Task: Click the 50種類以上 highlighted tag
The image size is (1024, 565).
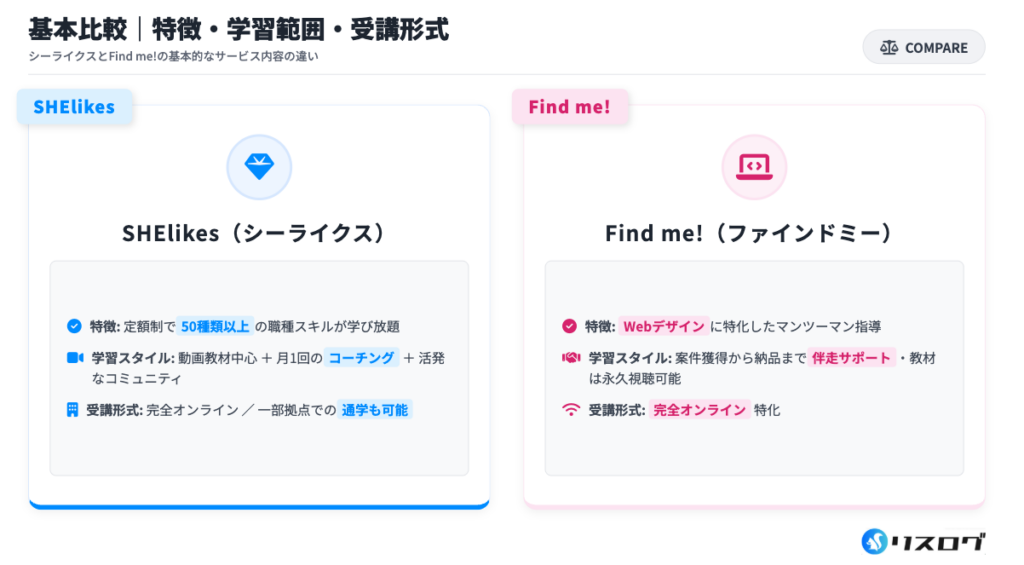Action: tap(215, 326)
